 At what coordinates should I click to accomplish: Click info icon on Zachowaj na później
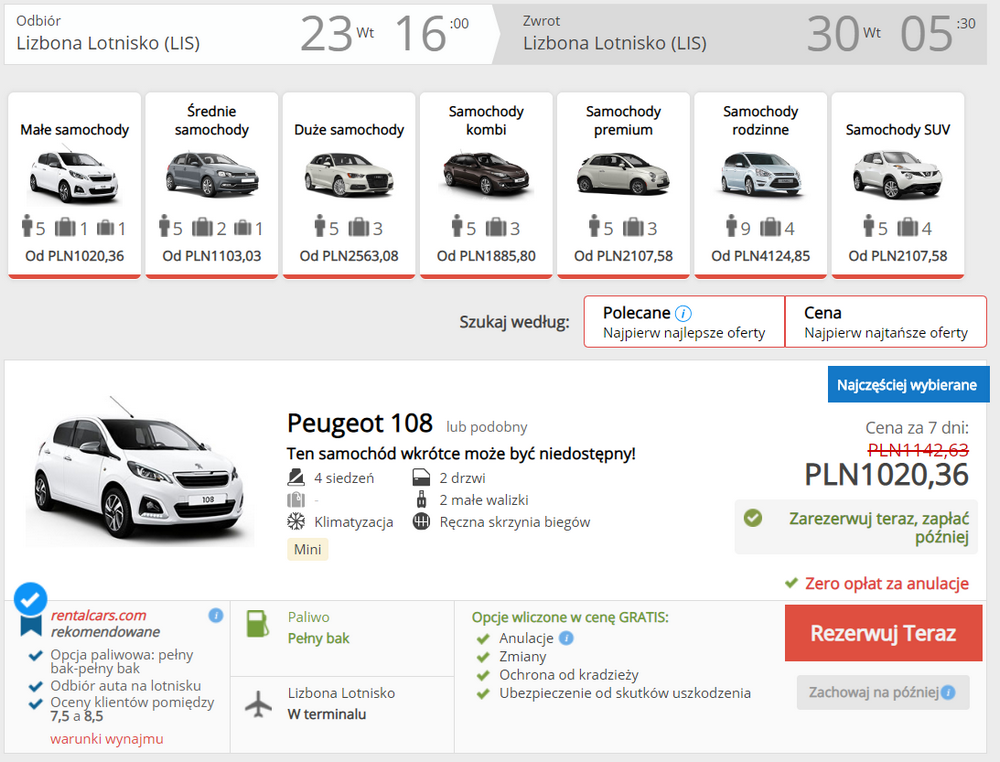(948, 692)
